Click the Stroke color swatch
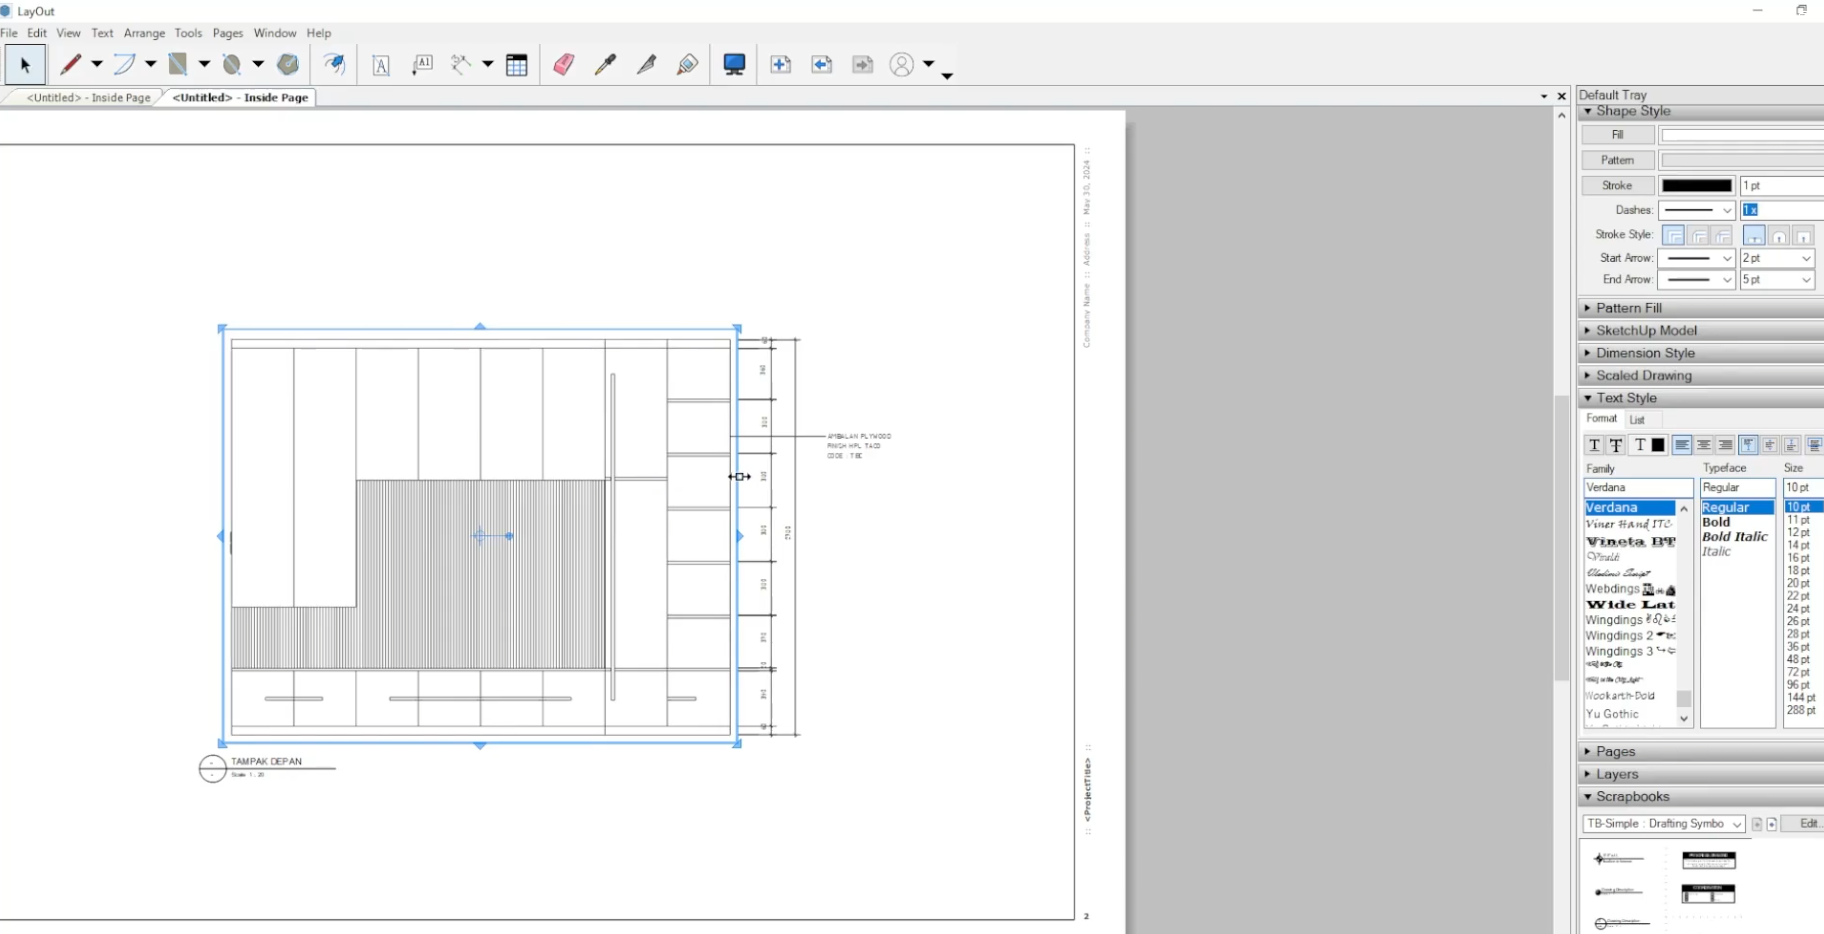The image size is (1824, 934). tap(1694, 185)
